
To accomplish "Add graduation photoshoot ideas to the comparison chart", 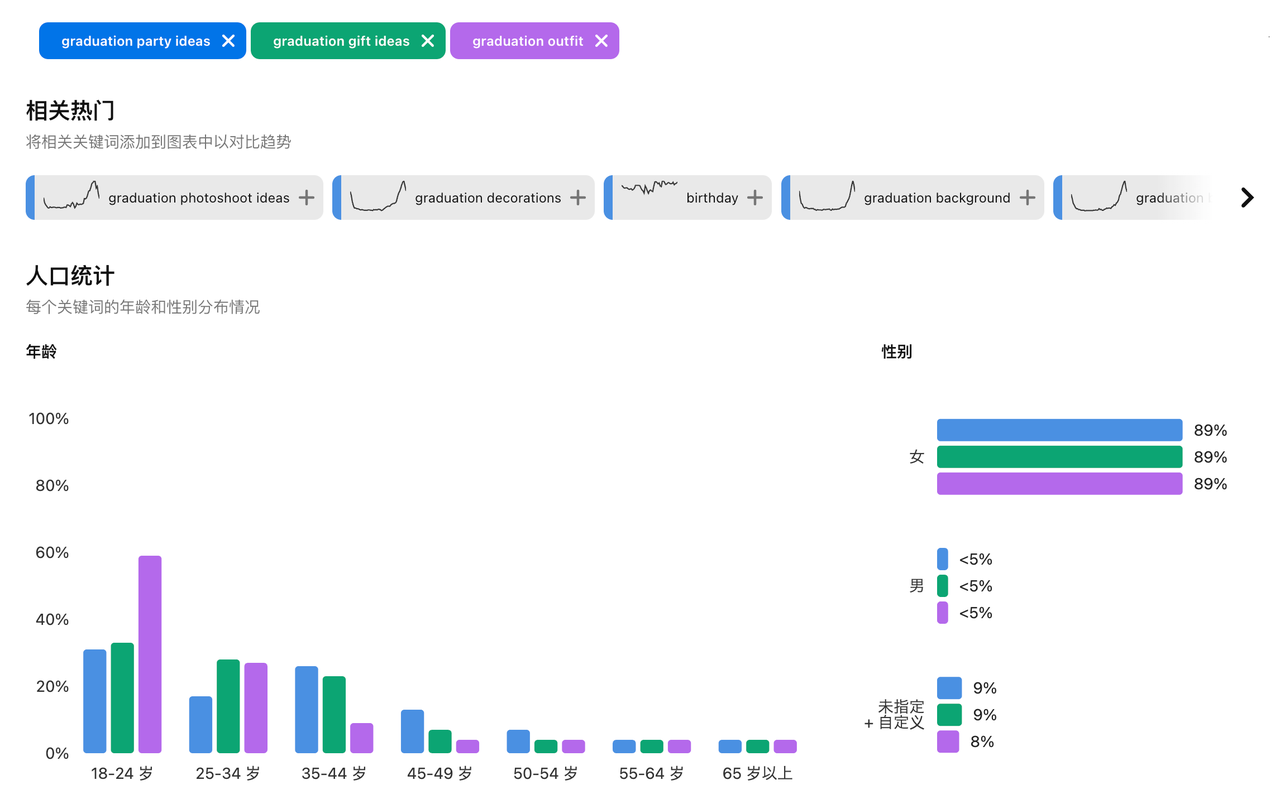I will [307, 197].
